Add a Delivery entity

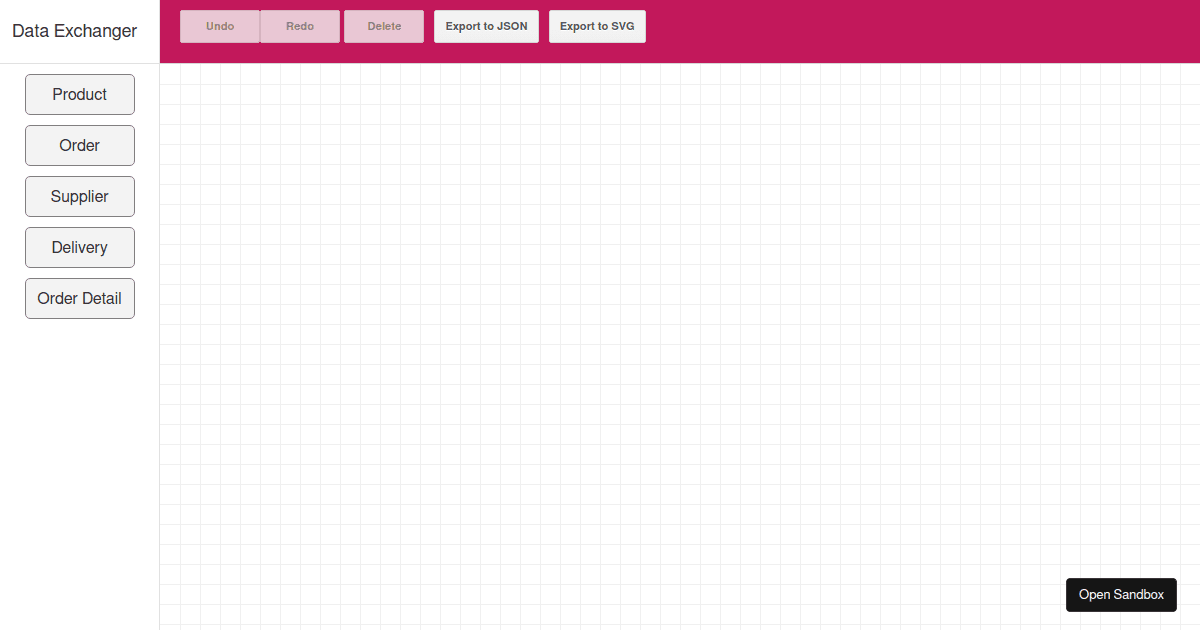pyautogui.click(x=79, y=247)
